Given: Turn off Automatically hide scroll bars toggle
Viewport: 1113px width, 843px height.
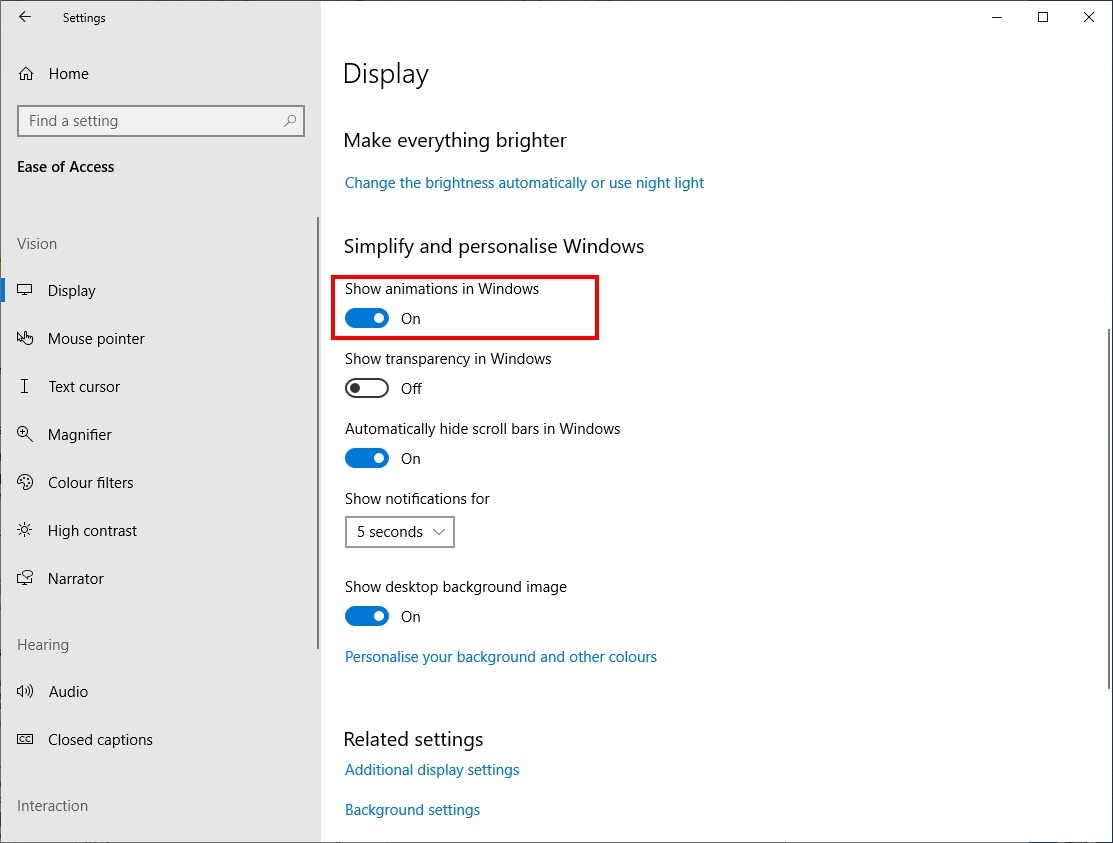Looking at the screenshot, I should (x=367, y=459).
